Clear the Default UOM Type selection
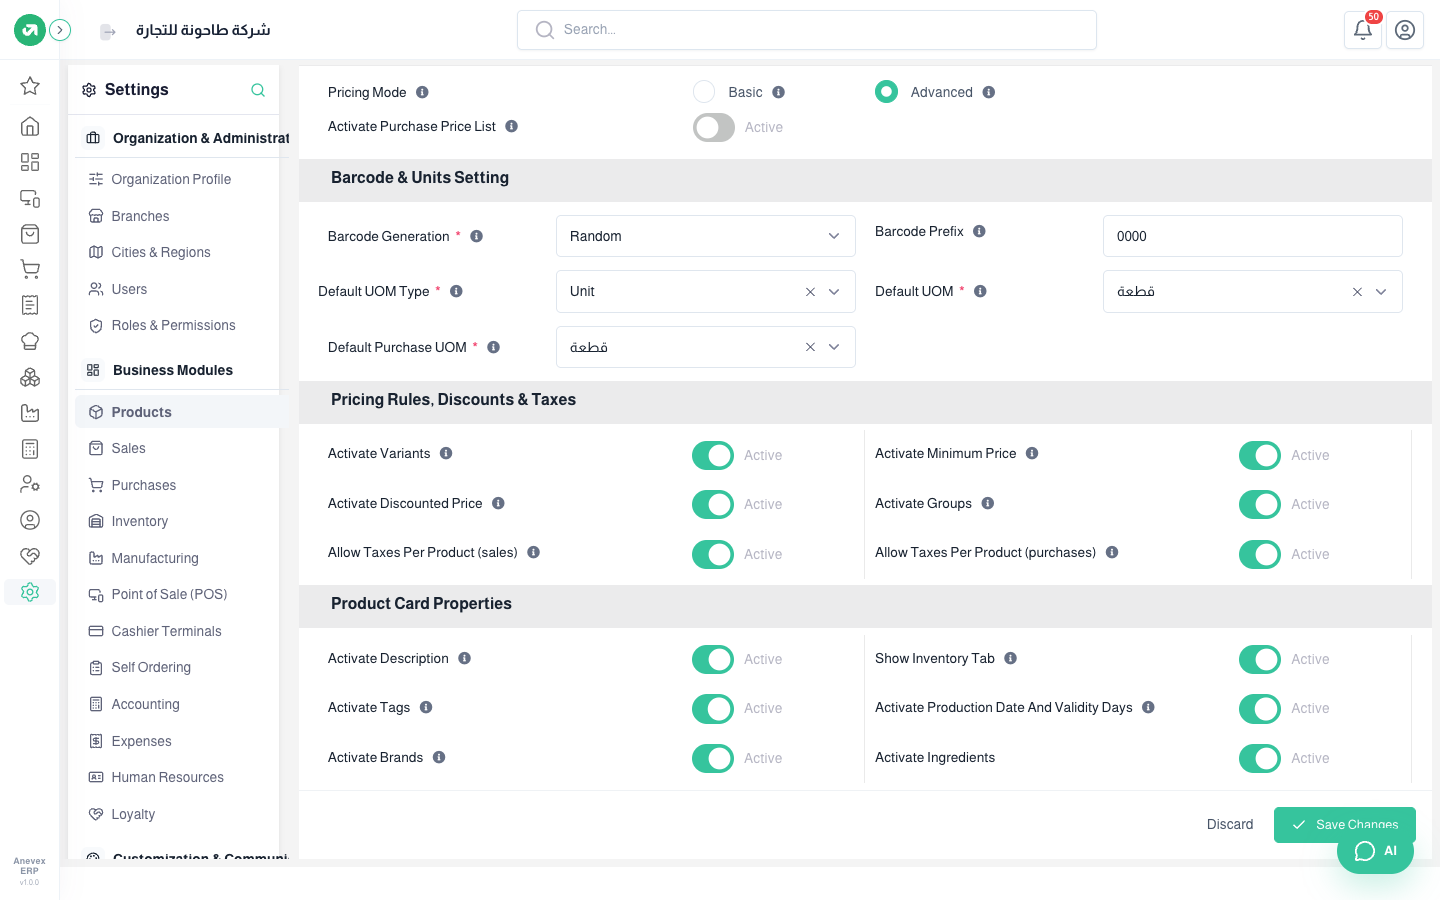1440x900 pixels. click(x=810, y=292)
